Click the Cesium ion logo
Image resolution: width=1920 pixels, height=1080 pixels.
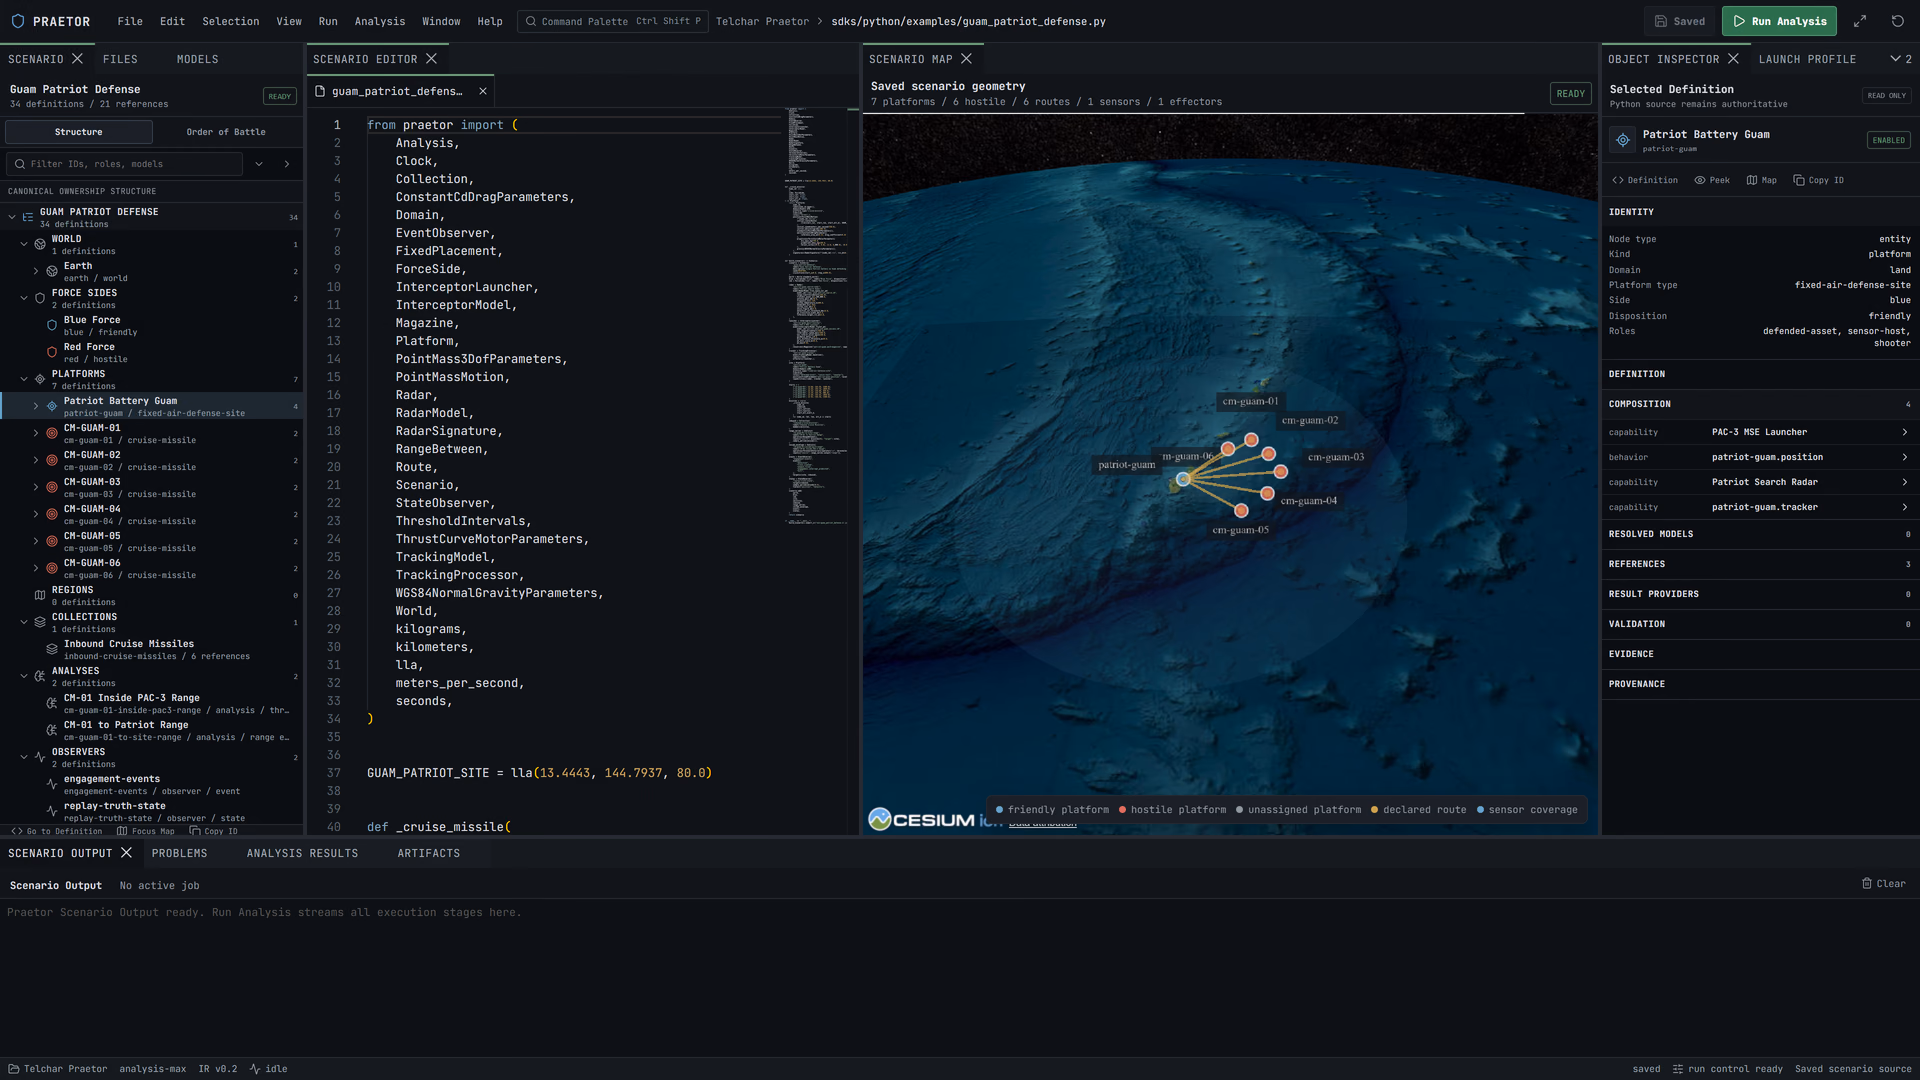[933, 819]
